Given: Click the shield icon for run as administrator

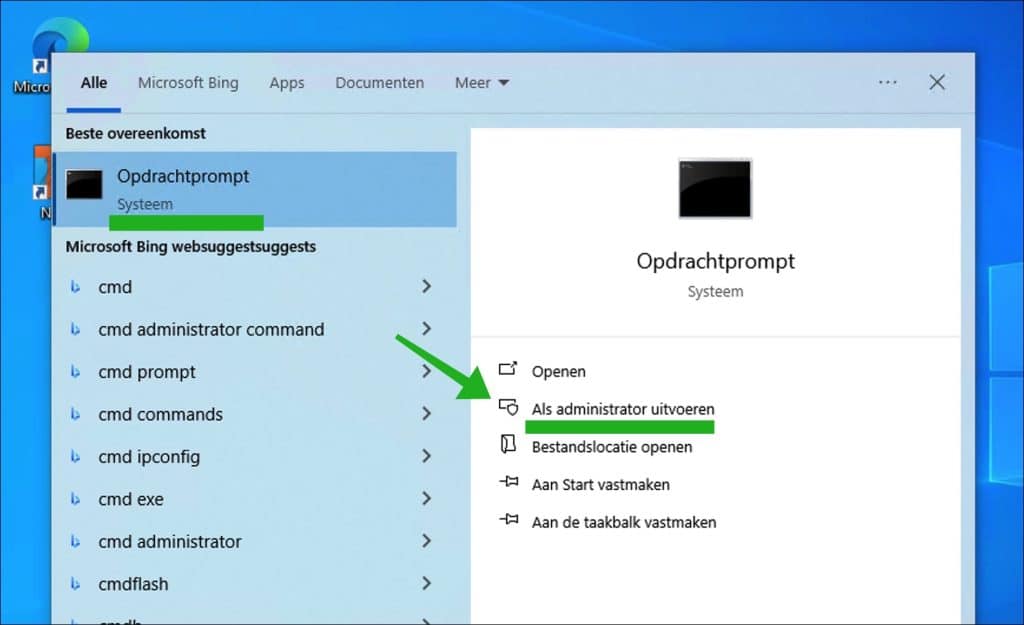Looking at the screenshot, I should [x=508, y=407].
